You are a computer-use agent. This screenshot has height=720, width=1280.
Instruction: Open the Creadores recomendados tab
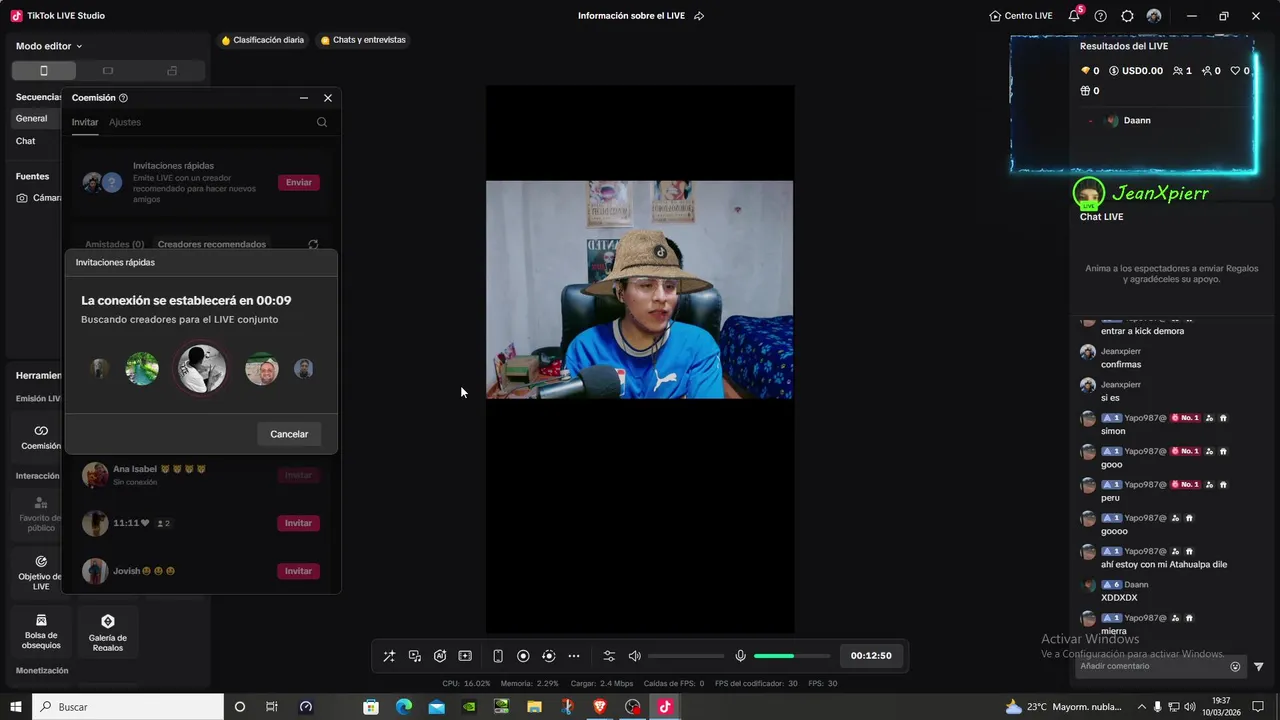(212, 244)
